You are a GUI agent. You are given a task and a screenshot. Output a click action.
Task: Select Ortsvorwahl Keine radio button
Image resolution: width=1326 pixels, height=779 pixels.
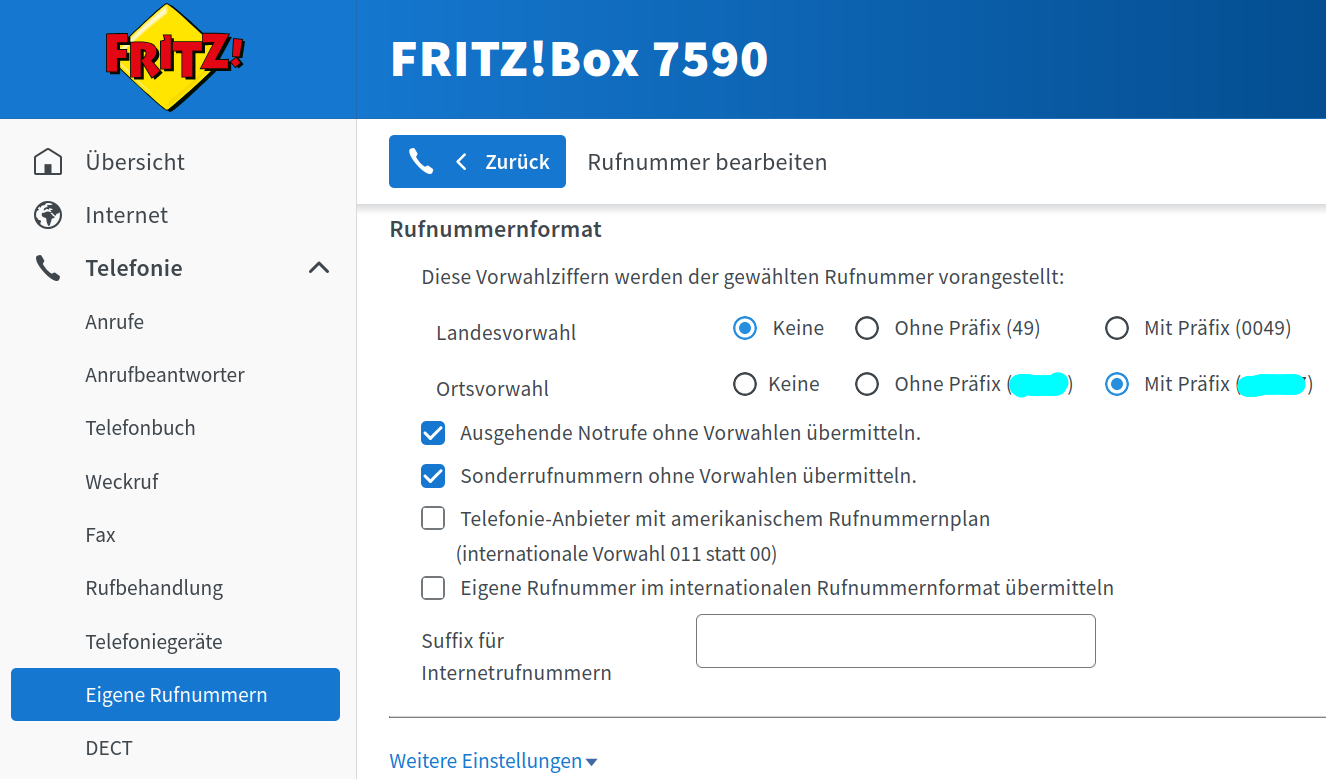pos(745,384)
